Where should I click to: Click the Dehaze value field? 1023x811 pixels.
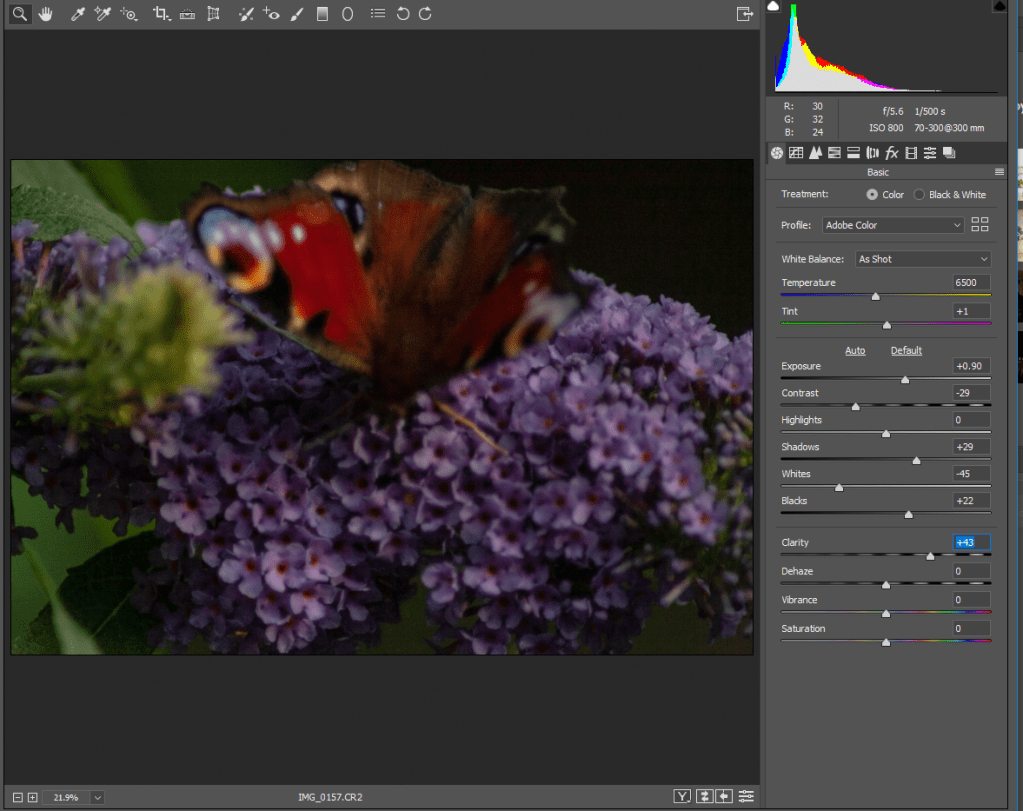point(971,571)
